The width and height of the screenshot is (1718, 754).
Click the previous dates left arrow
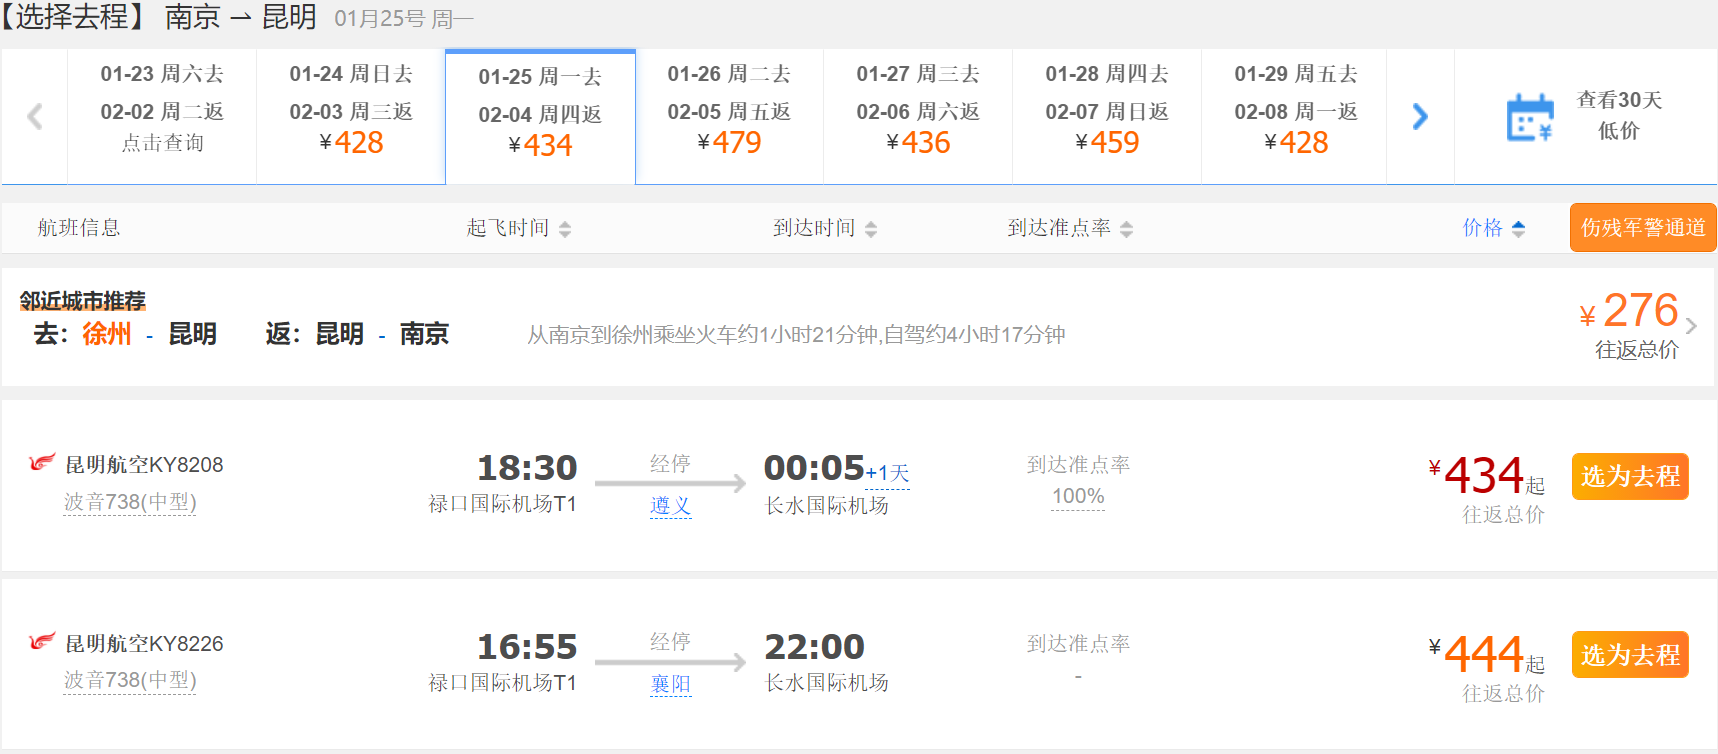click(x=35, y=117)
